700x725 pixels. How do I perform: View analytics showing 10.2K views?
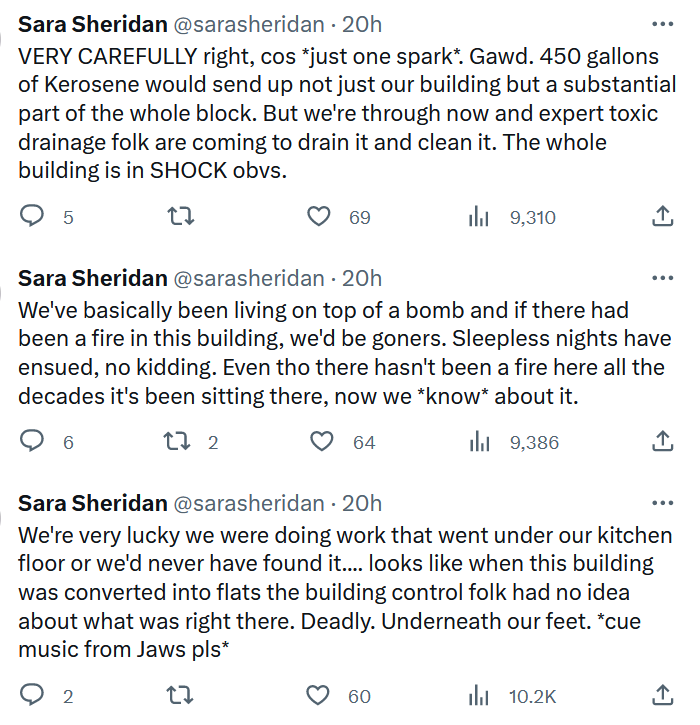point(479,696)
